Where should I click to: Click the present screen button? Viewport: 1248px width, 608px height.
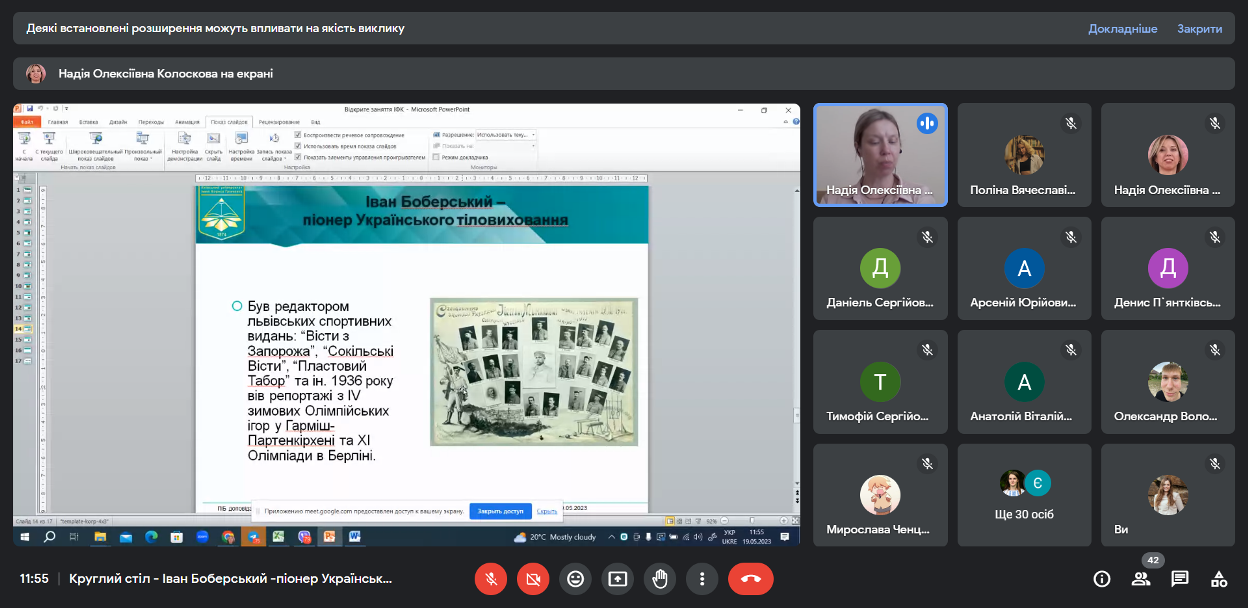[x=618, y=578]
